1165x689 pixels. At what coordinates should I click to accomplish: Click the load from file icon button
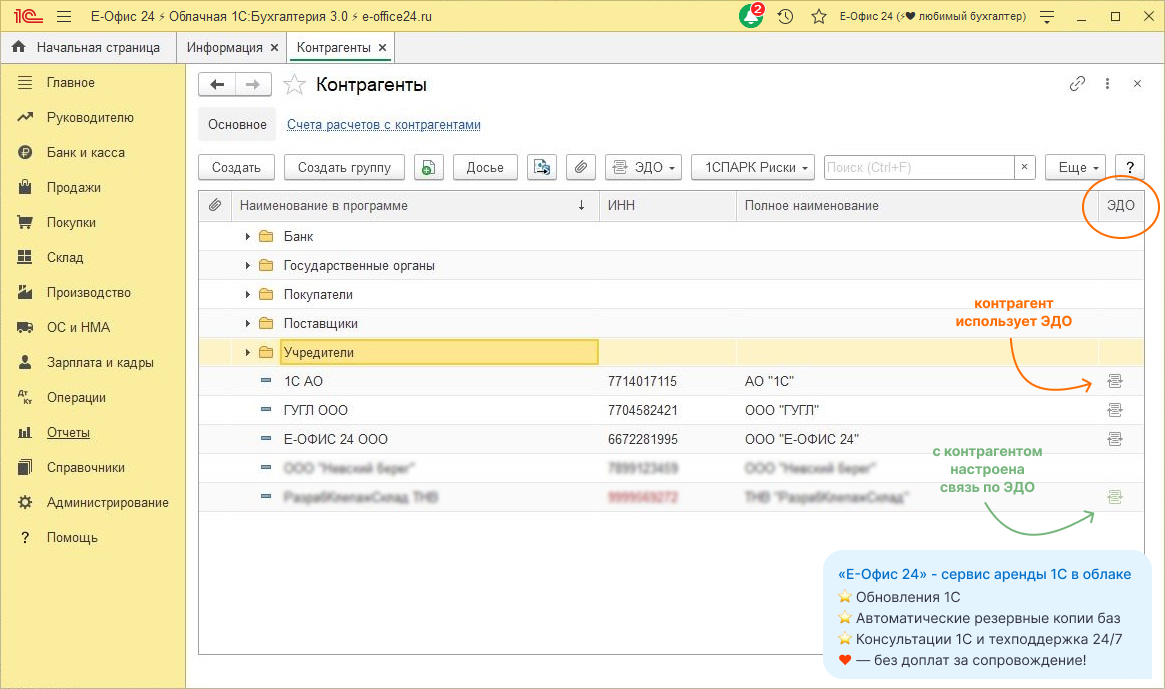point(542,167)
